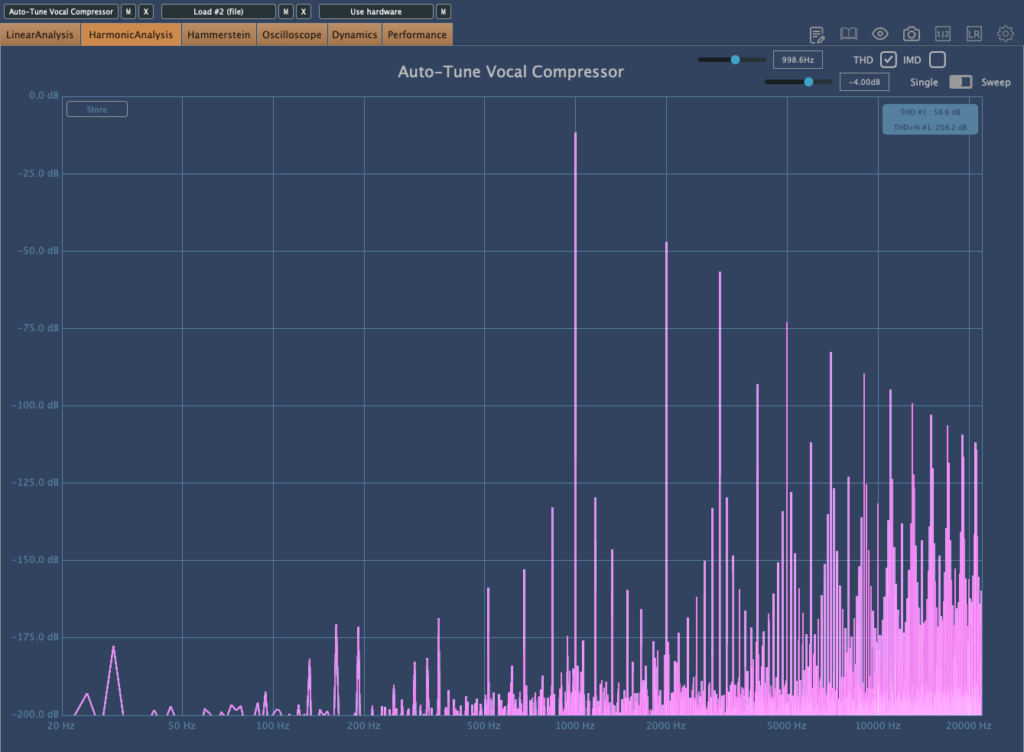Click the -75.0 dB axis label
The height and width of the screenshot is (752, 1024).
coord(38,328)
